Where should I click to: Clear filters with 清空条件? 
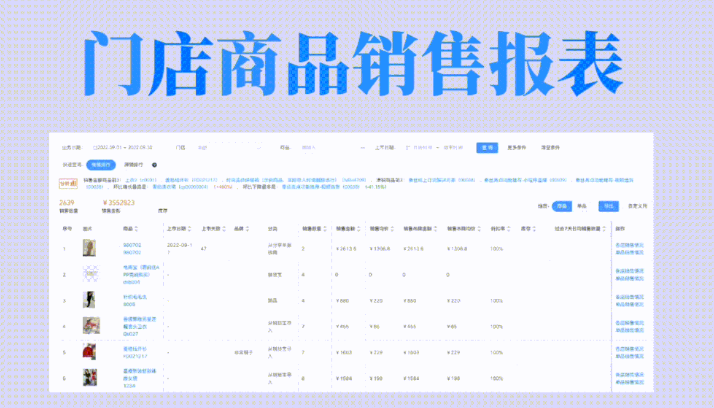pos(550,148)
